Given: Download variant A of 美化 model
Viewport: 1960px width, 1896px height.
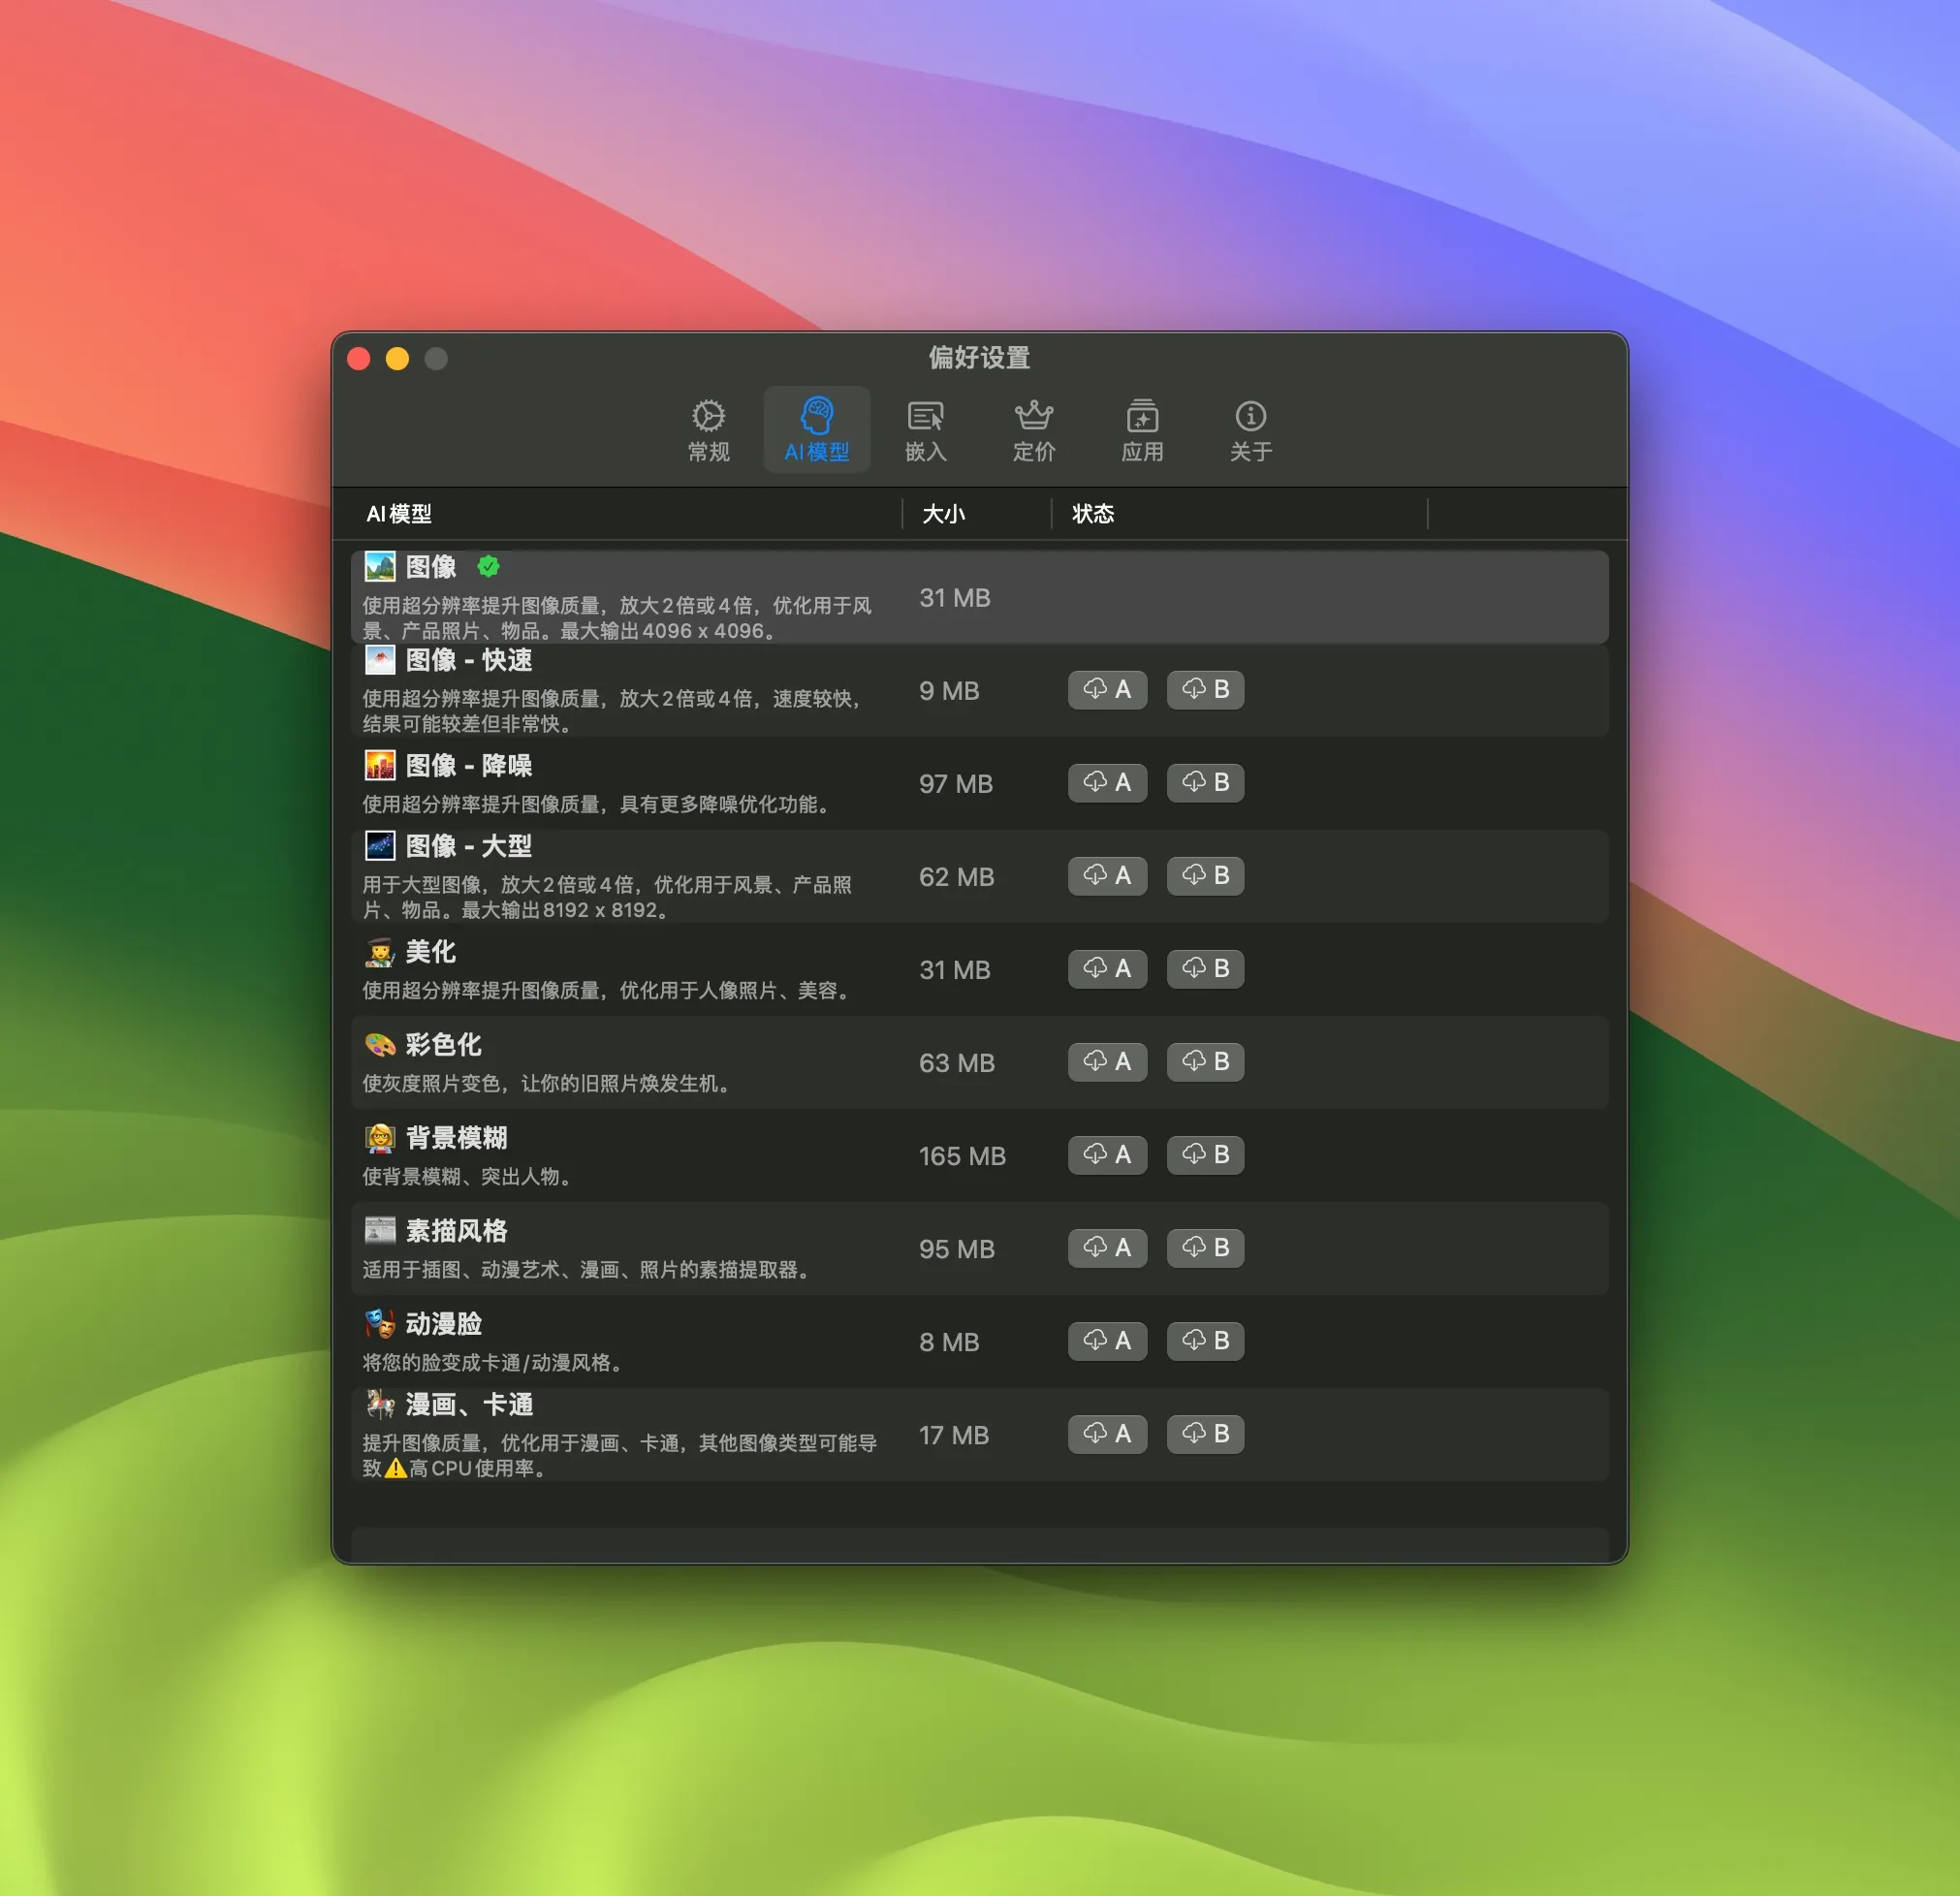Looking at the screenshot, I should (x=1107, y=969).
